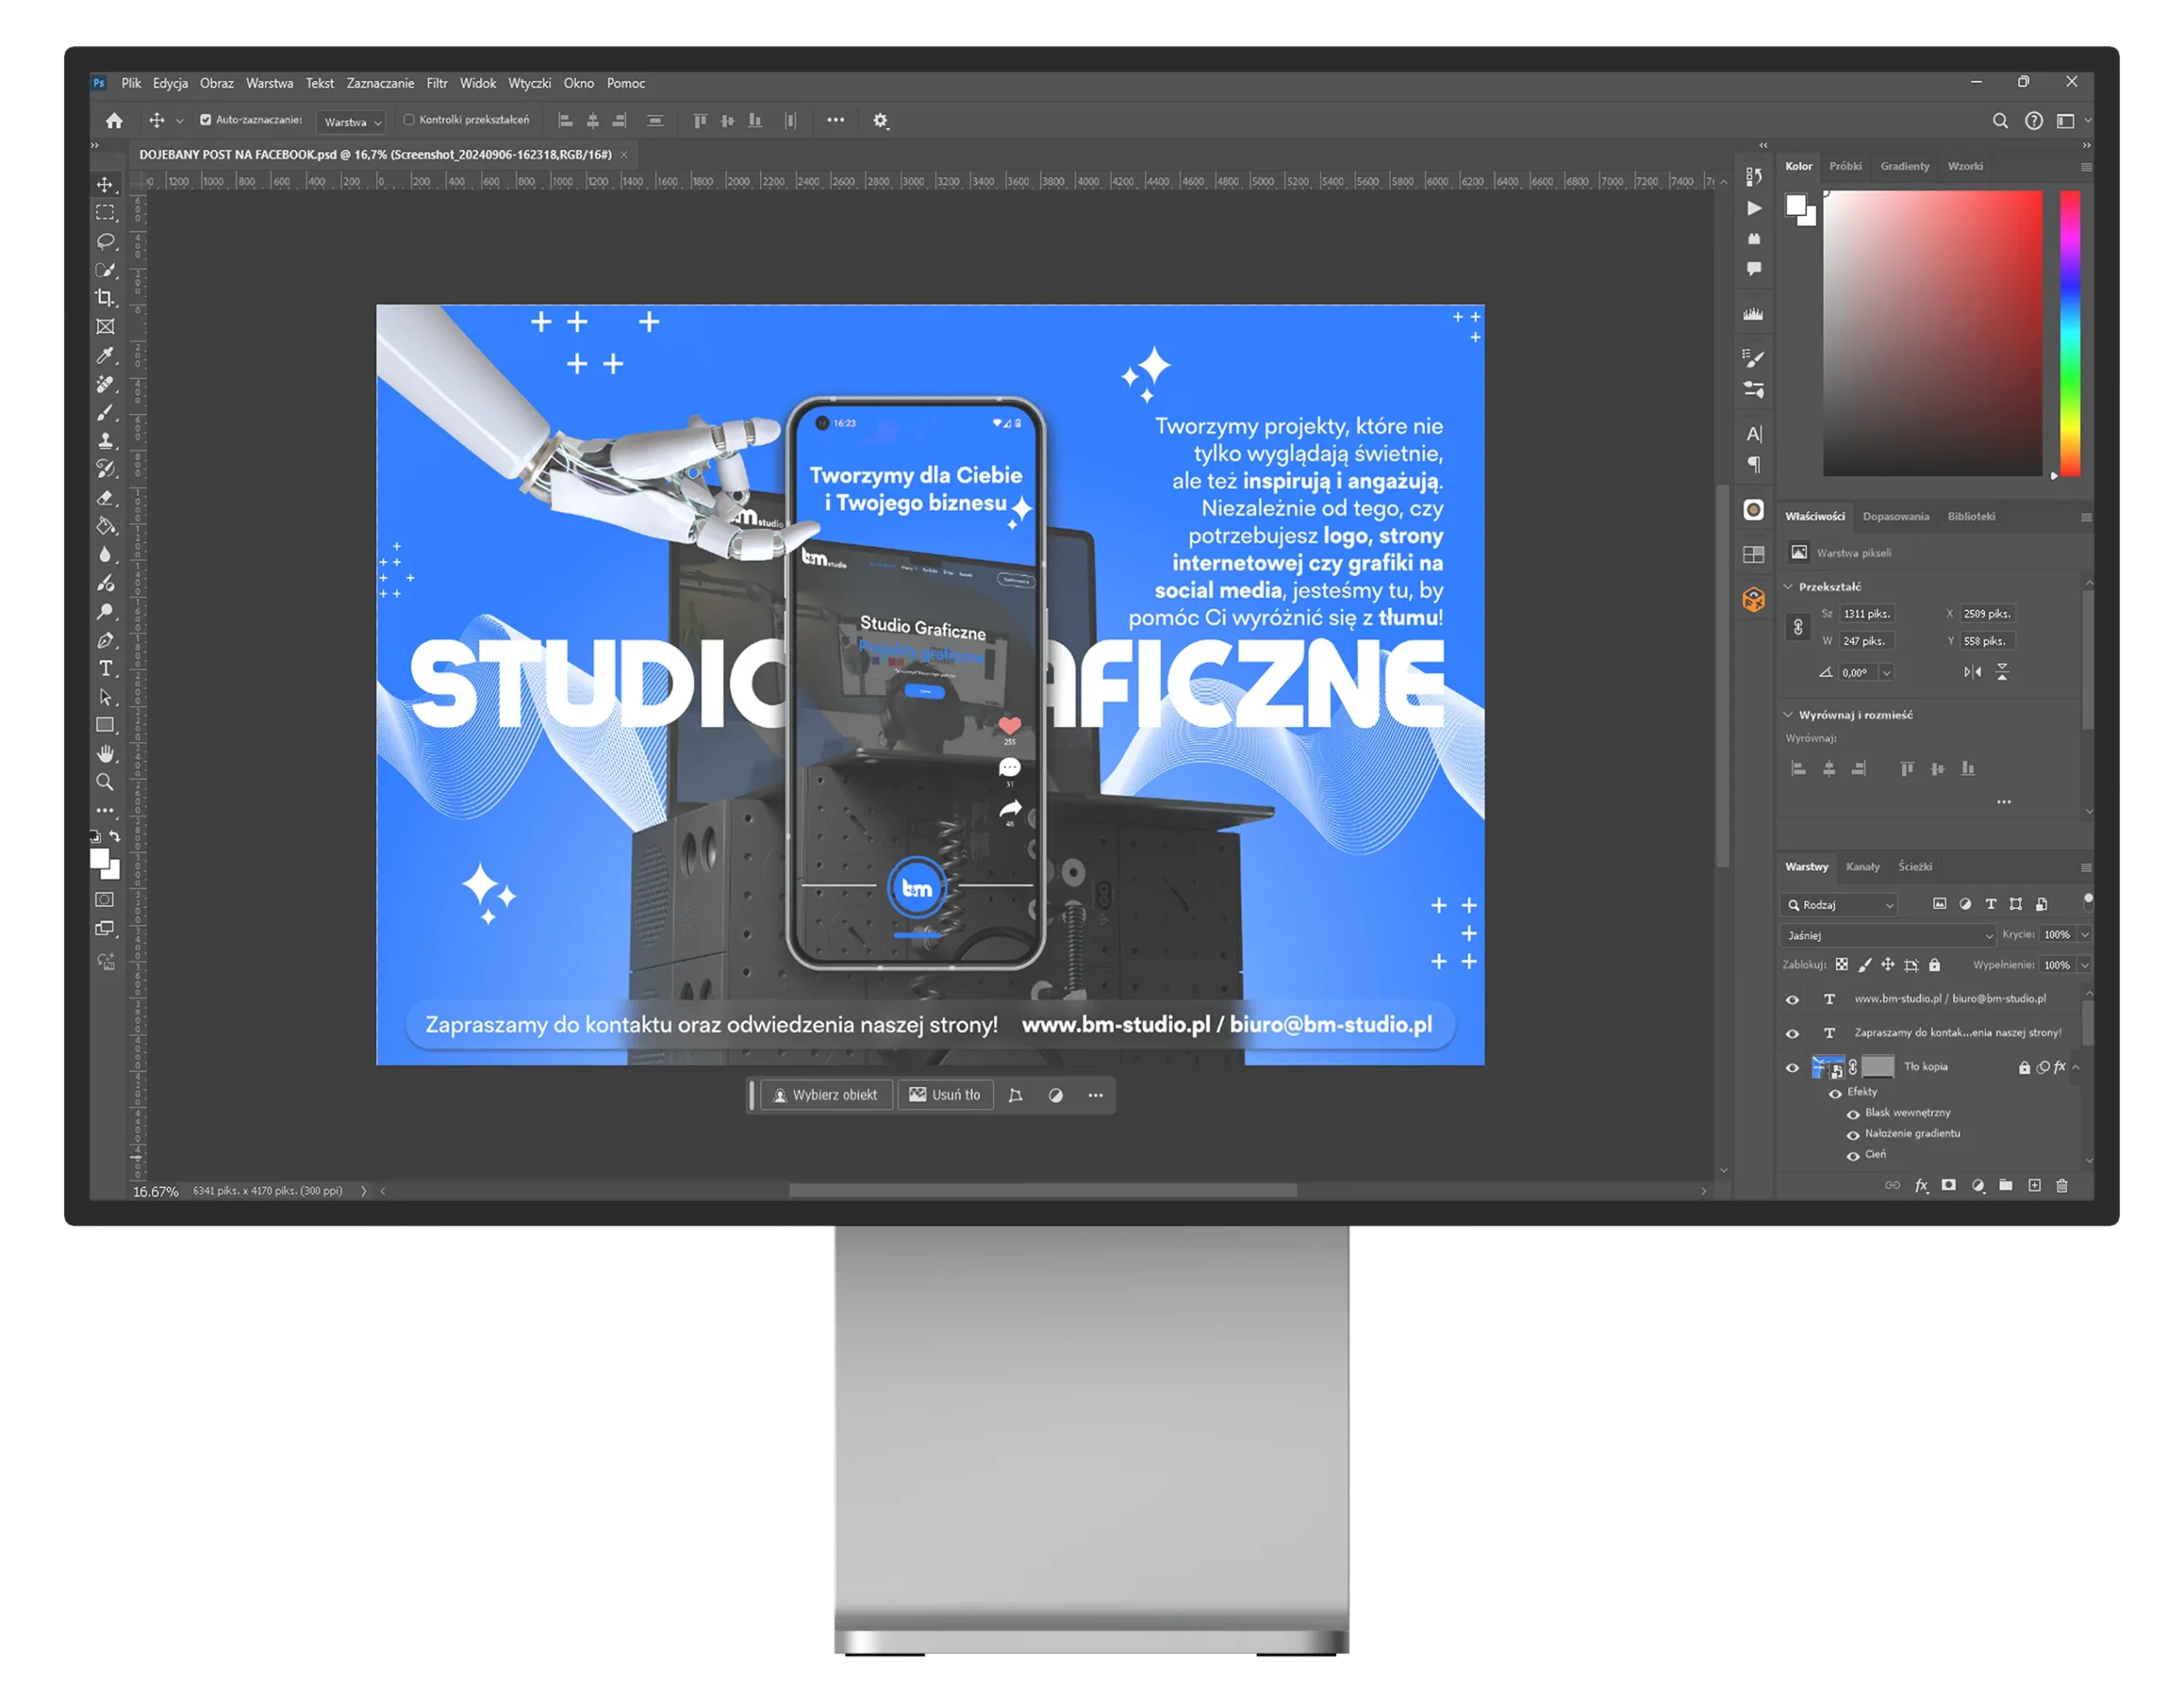Hide the Tło kopia layer
The image size is (2184, 1699).
[x=1792, y=1068]
